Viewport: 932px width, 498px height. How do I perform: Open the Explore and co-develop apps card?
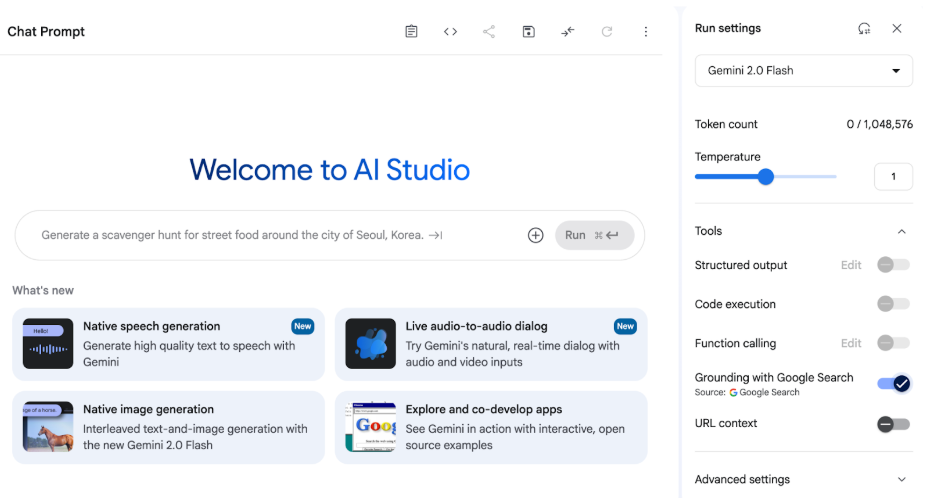point(491,427)
